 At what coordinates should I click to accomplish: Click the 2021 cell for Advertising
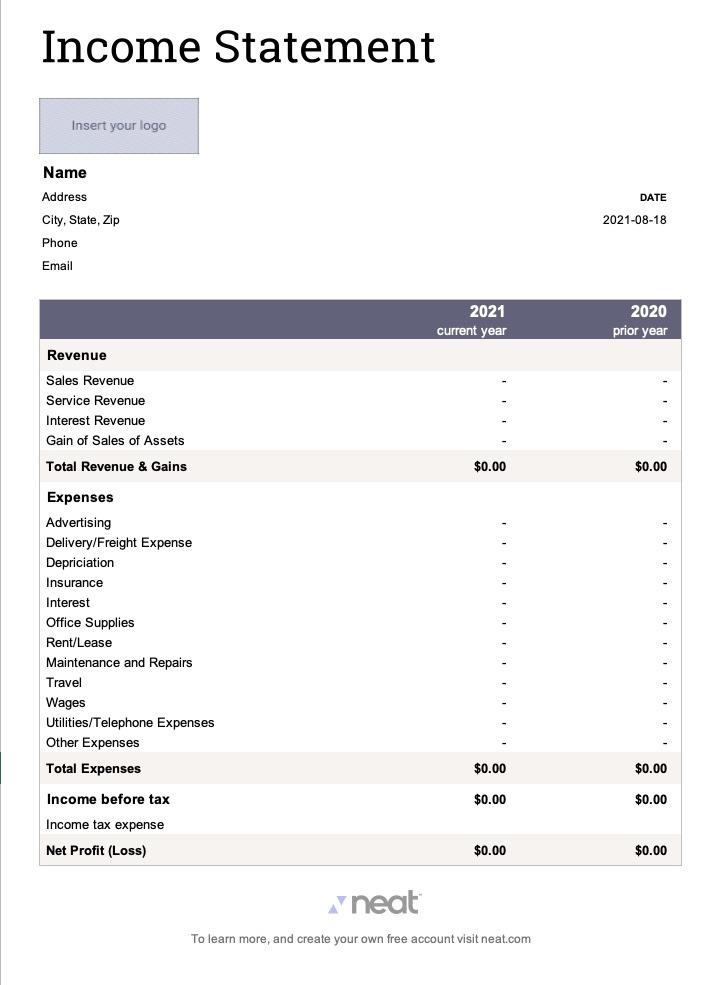504,523
